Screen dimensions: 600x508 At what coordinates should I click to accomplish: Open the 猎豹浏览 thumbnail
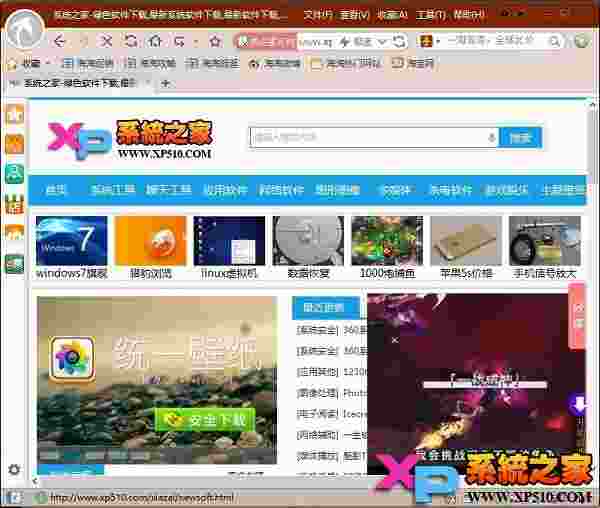click(x=150, y=247)
